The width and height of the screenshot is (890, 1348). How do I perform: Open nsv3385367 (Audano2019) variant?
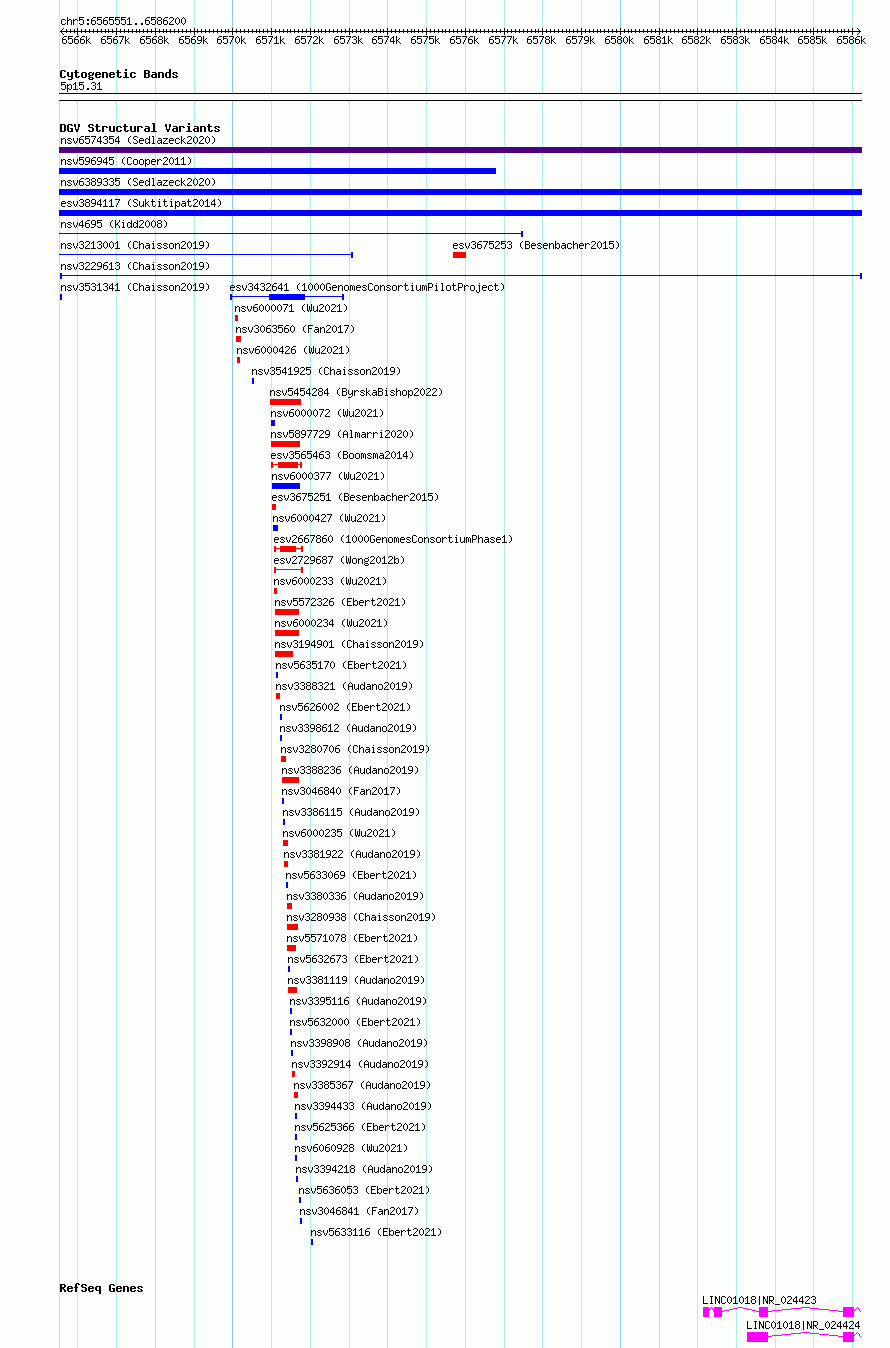[x=363, y=1086]
